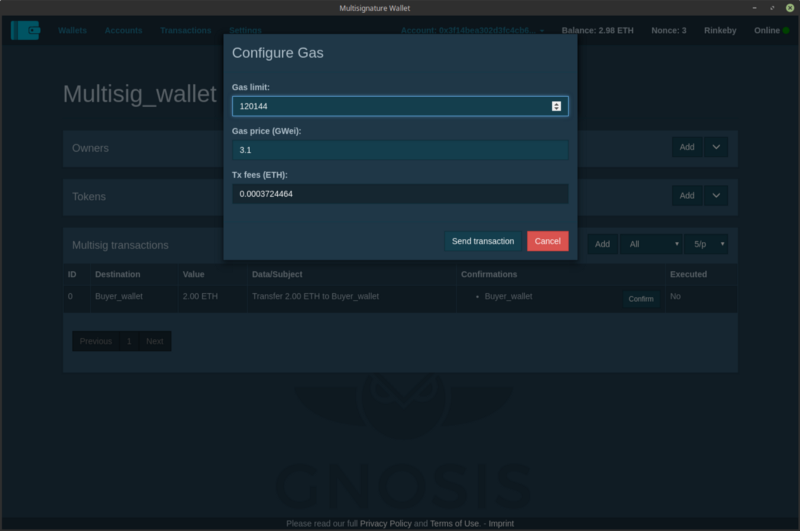Open the Wallets navigation tab
Screen dimensions: 800x531
pos(72,31)
